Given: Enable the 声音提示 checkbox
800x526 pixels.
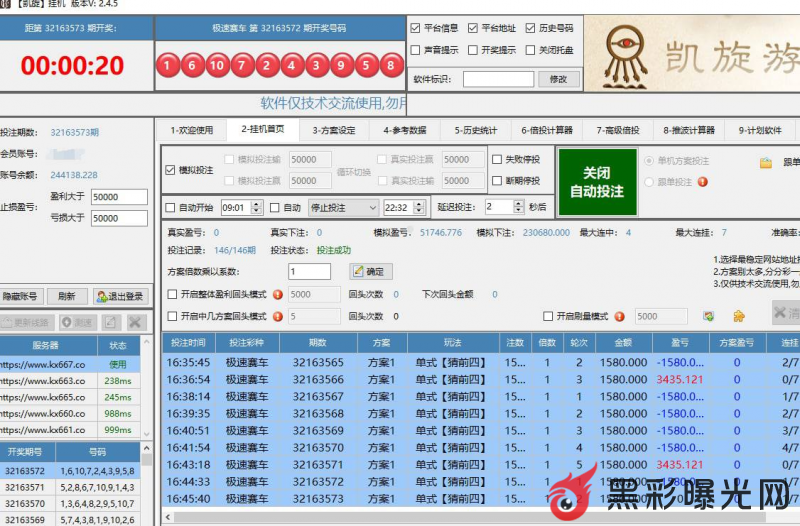Looking at the screenshot, I should click(417, 50).
